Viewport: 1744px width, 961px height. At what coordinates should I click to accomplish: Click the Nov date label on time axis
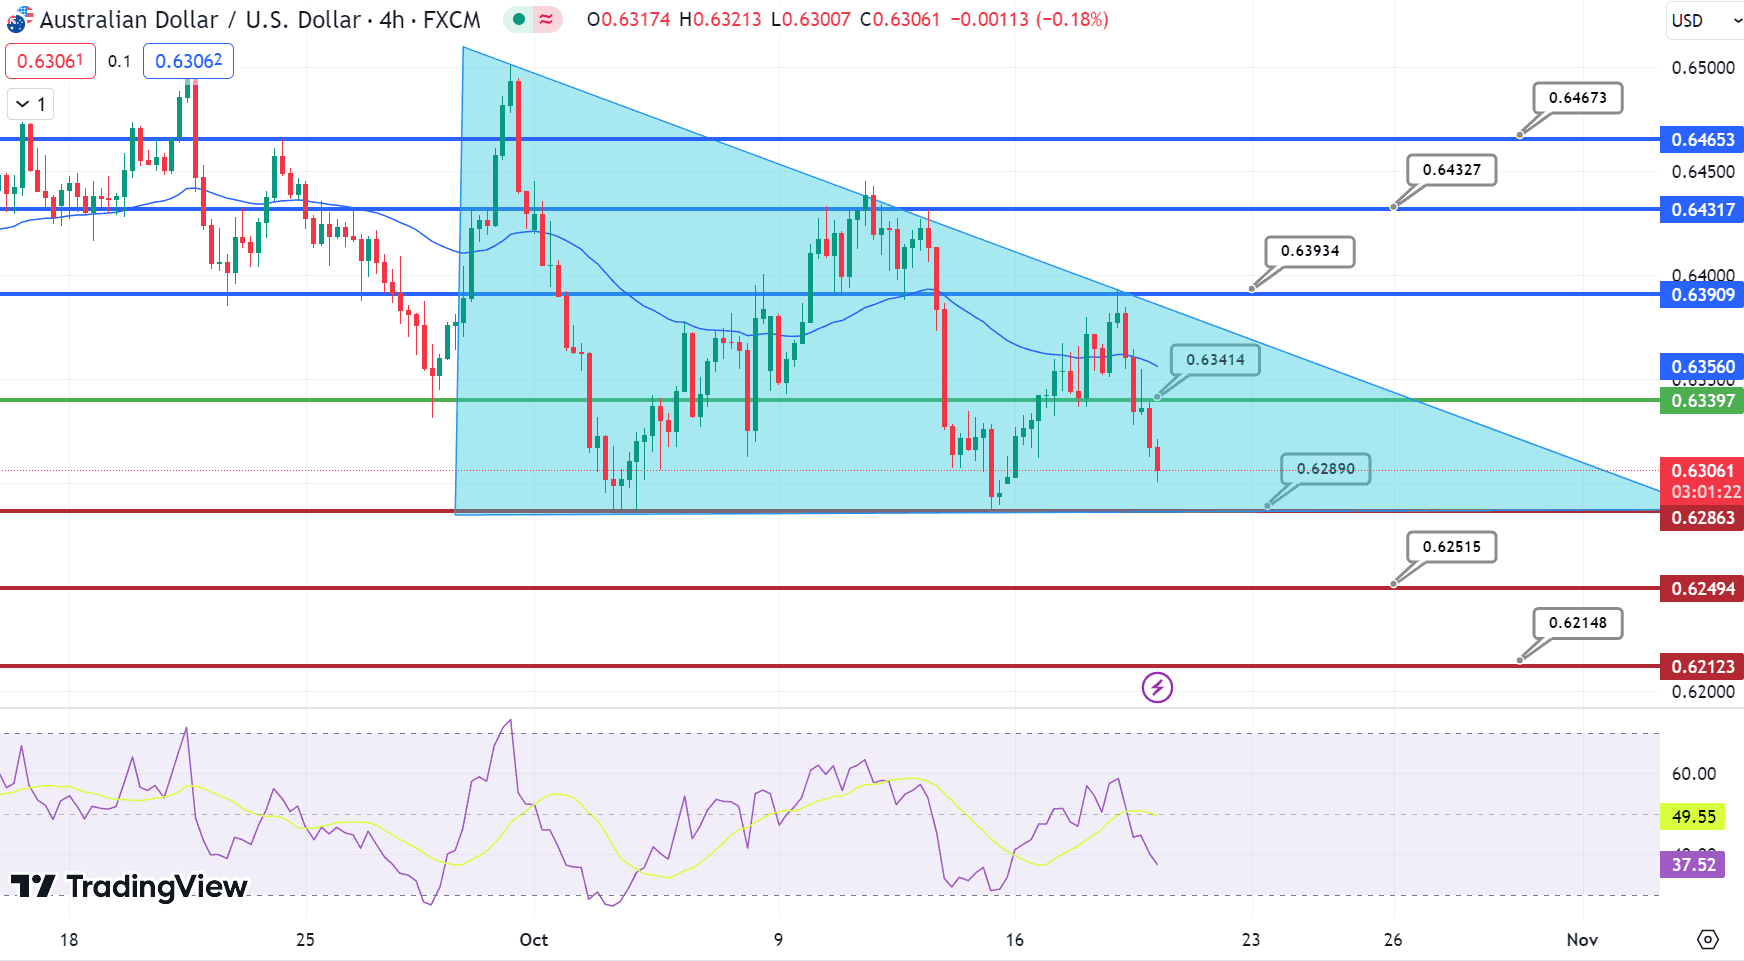pos(1582,940)
